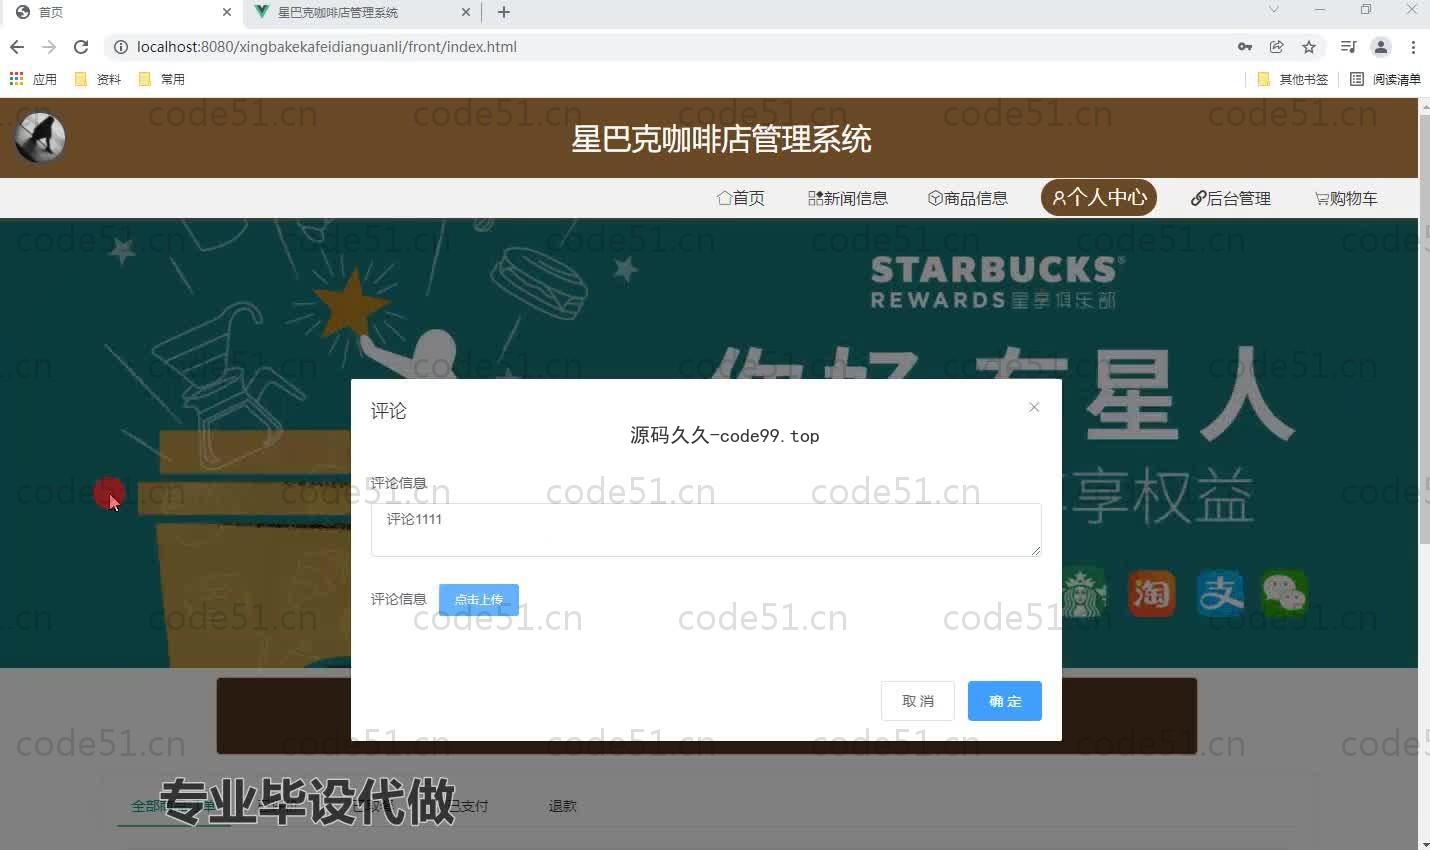Open the 资料 bookmarks folder
The image size is (1430, 850).
tap(98, 79)
